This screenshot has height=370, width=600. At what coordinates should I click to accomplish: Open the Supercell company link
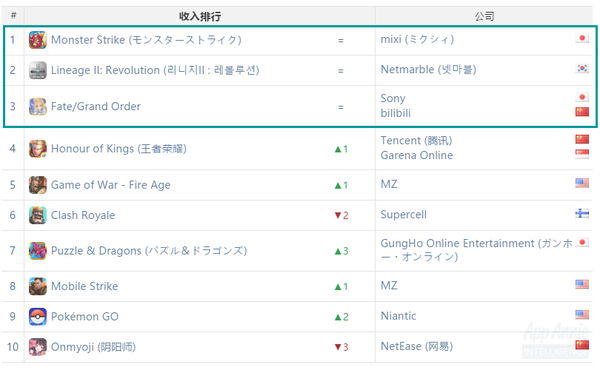coord(403,215)
